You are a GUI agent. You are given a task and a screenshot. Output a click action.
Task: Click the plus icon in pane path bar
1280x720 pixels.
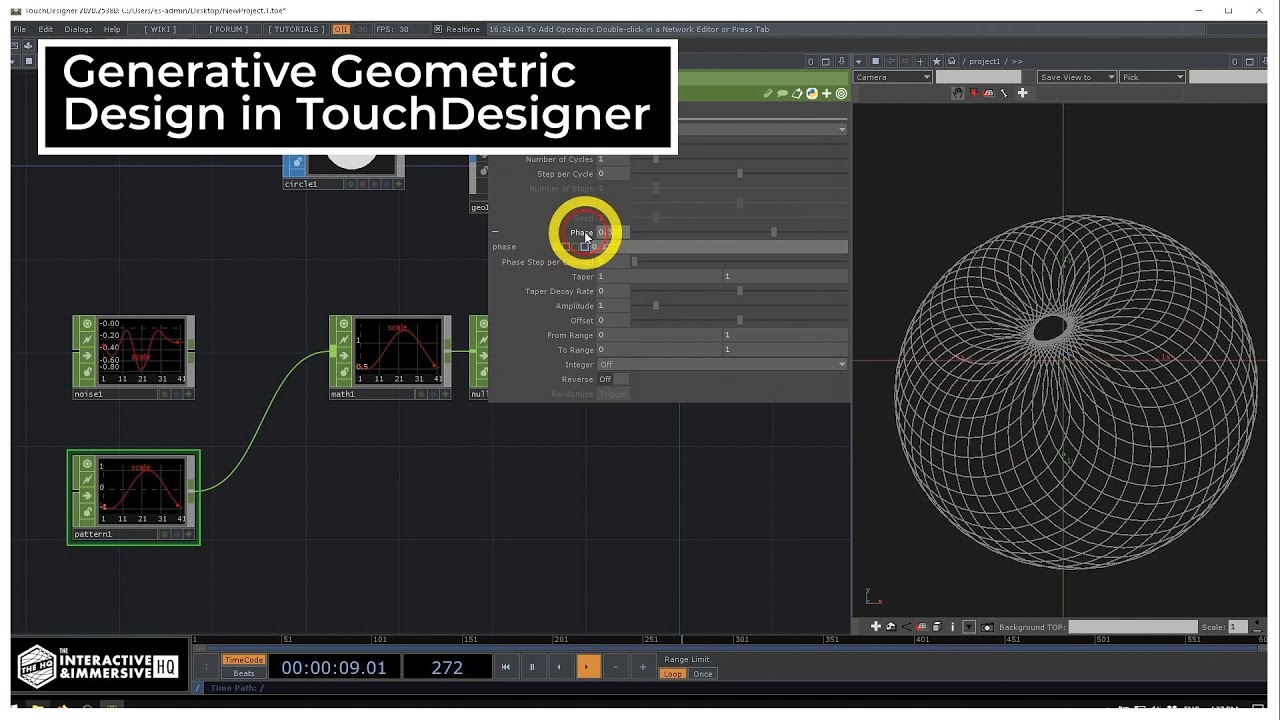coord(920,61)
